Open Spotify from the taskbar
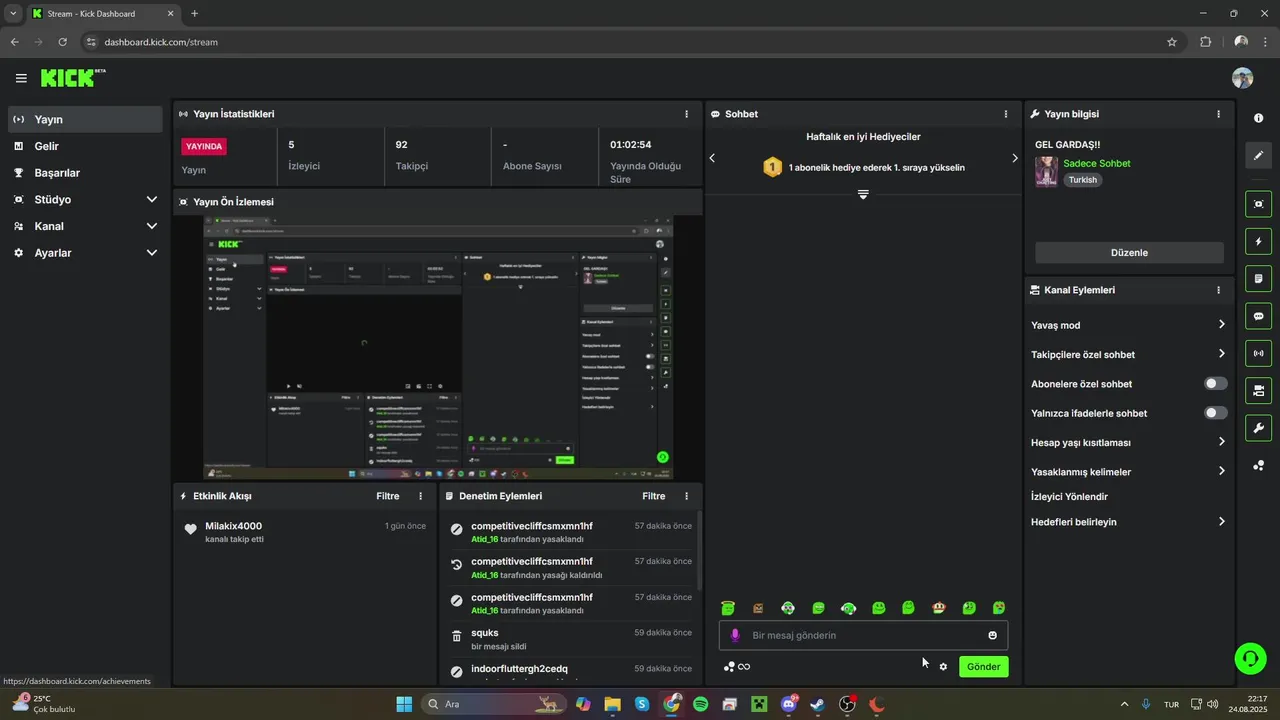The image size is (1280, 720). [x=700, y=704]
